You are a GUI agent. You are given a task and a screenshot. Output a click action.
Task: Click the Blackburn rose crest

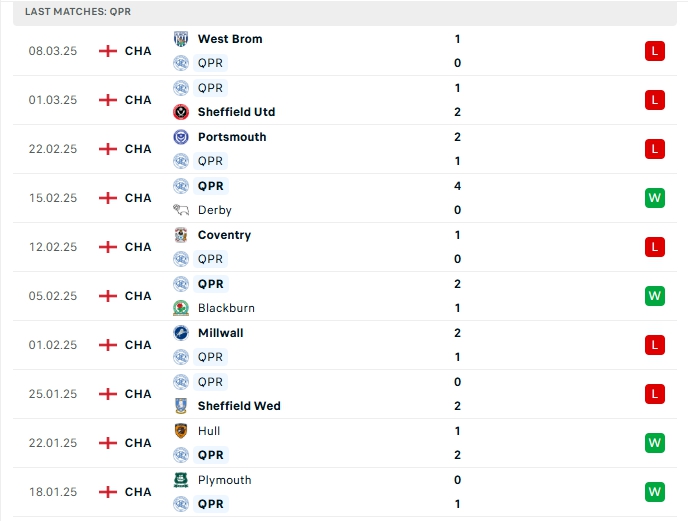click(181, 308)
